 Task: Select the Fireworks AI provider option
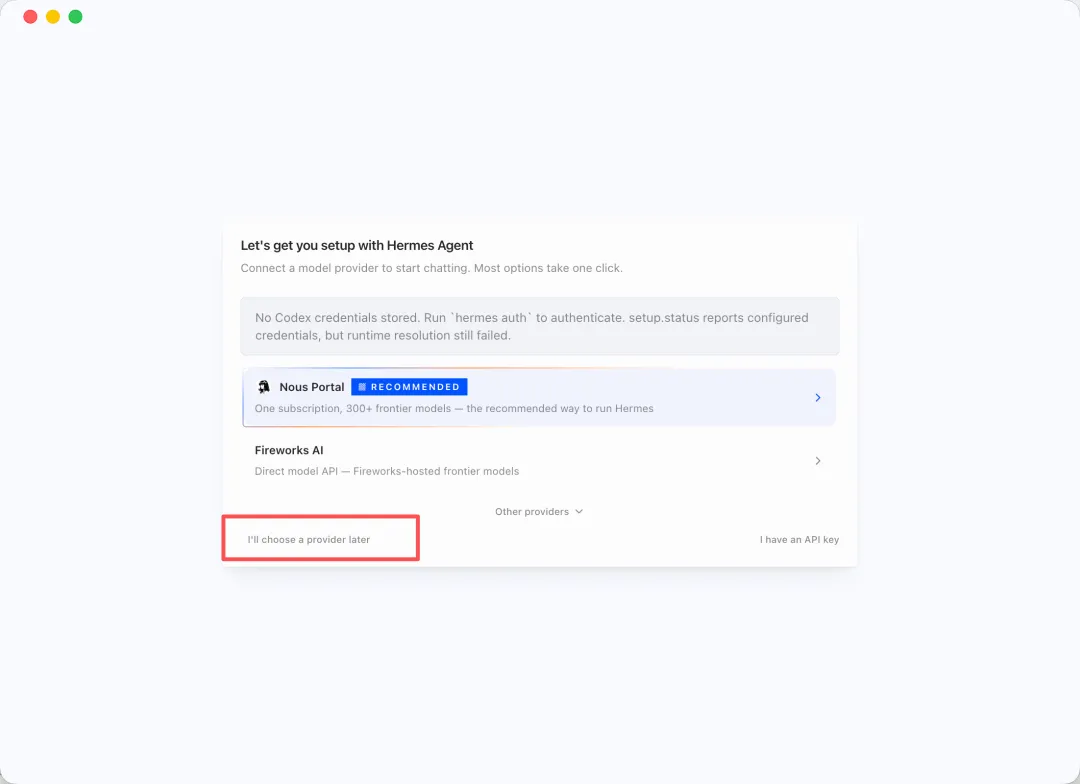click(539, 460)
